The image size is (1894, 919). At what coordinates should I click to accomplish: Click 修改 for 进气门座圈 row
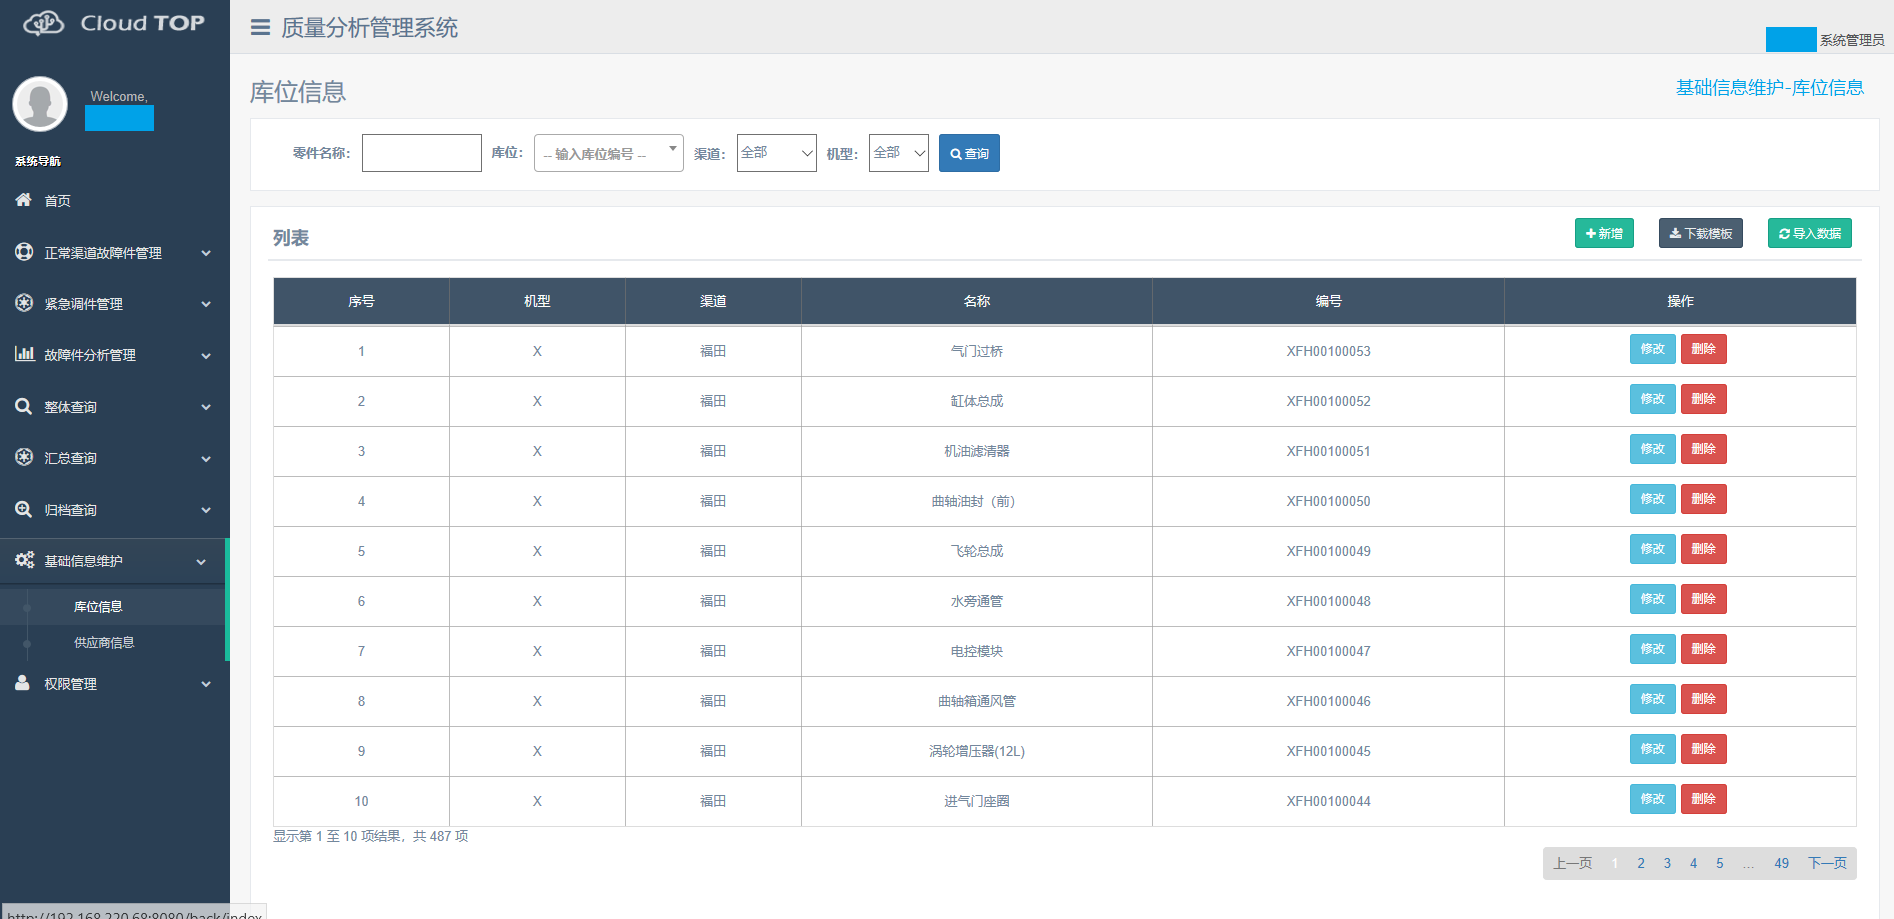[x=1653, y=799]
